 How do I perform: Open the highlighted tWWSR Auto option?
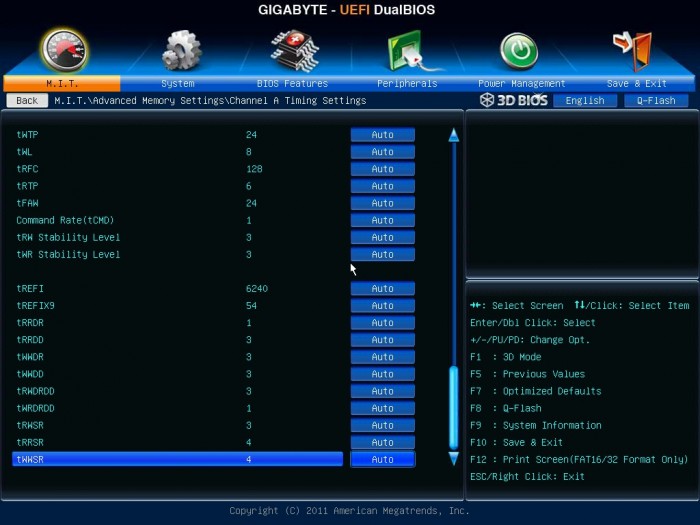coord(383,459)
